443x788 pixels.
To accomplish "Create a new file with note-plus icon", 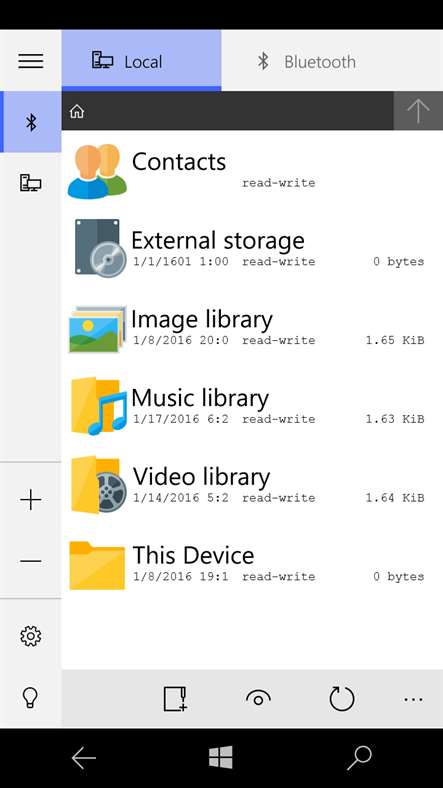I will pos(176,699).
